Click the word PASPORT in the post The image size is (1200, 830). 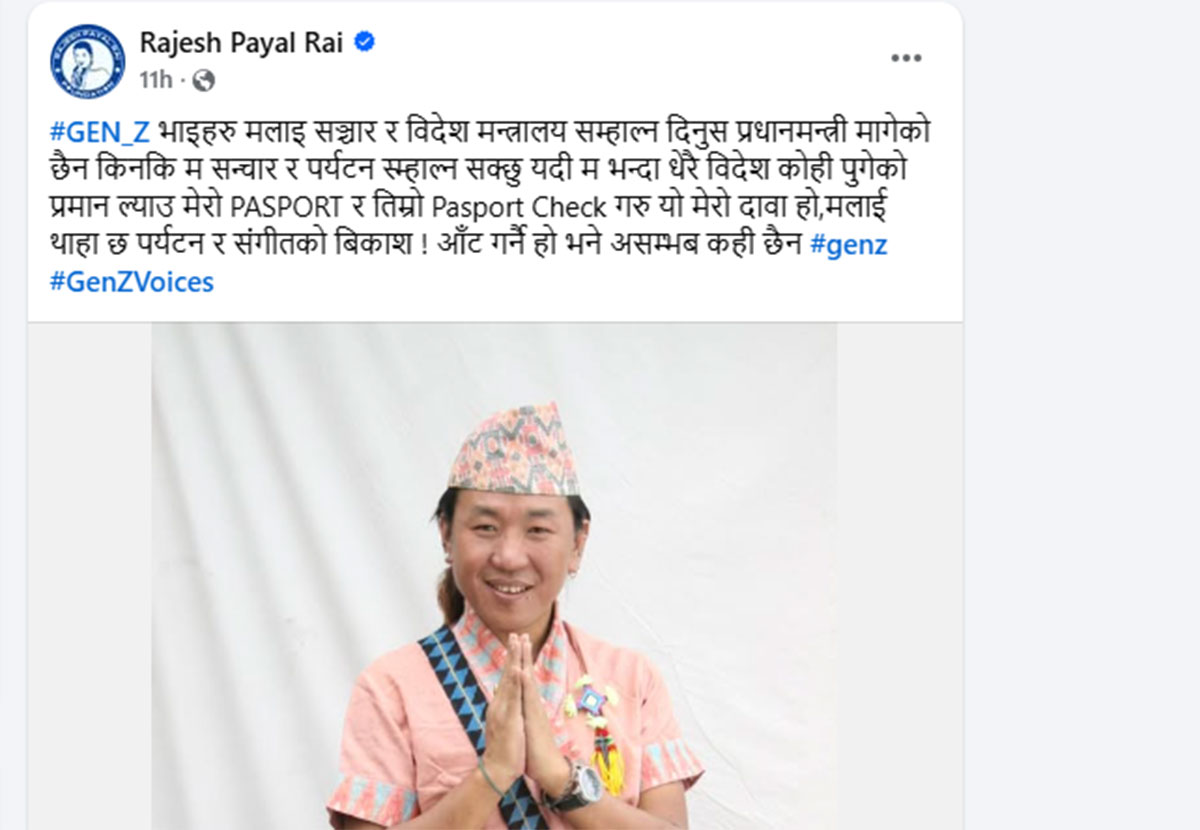pyautogui.click(x=286, y=207)
